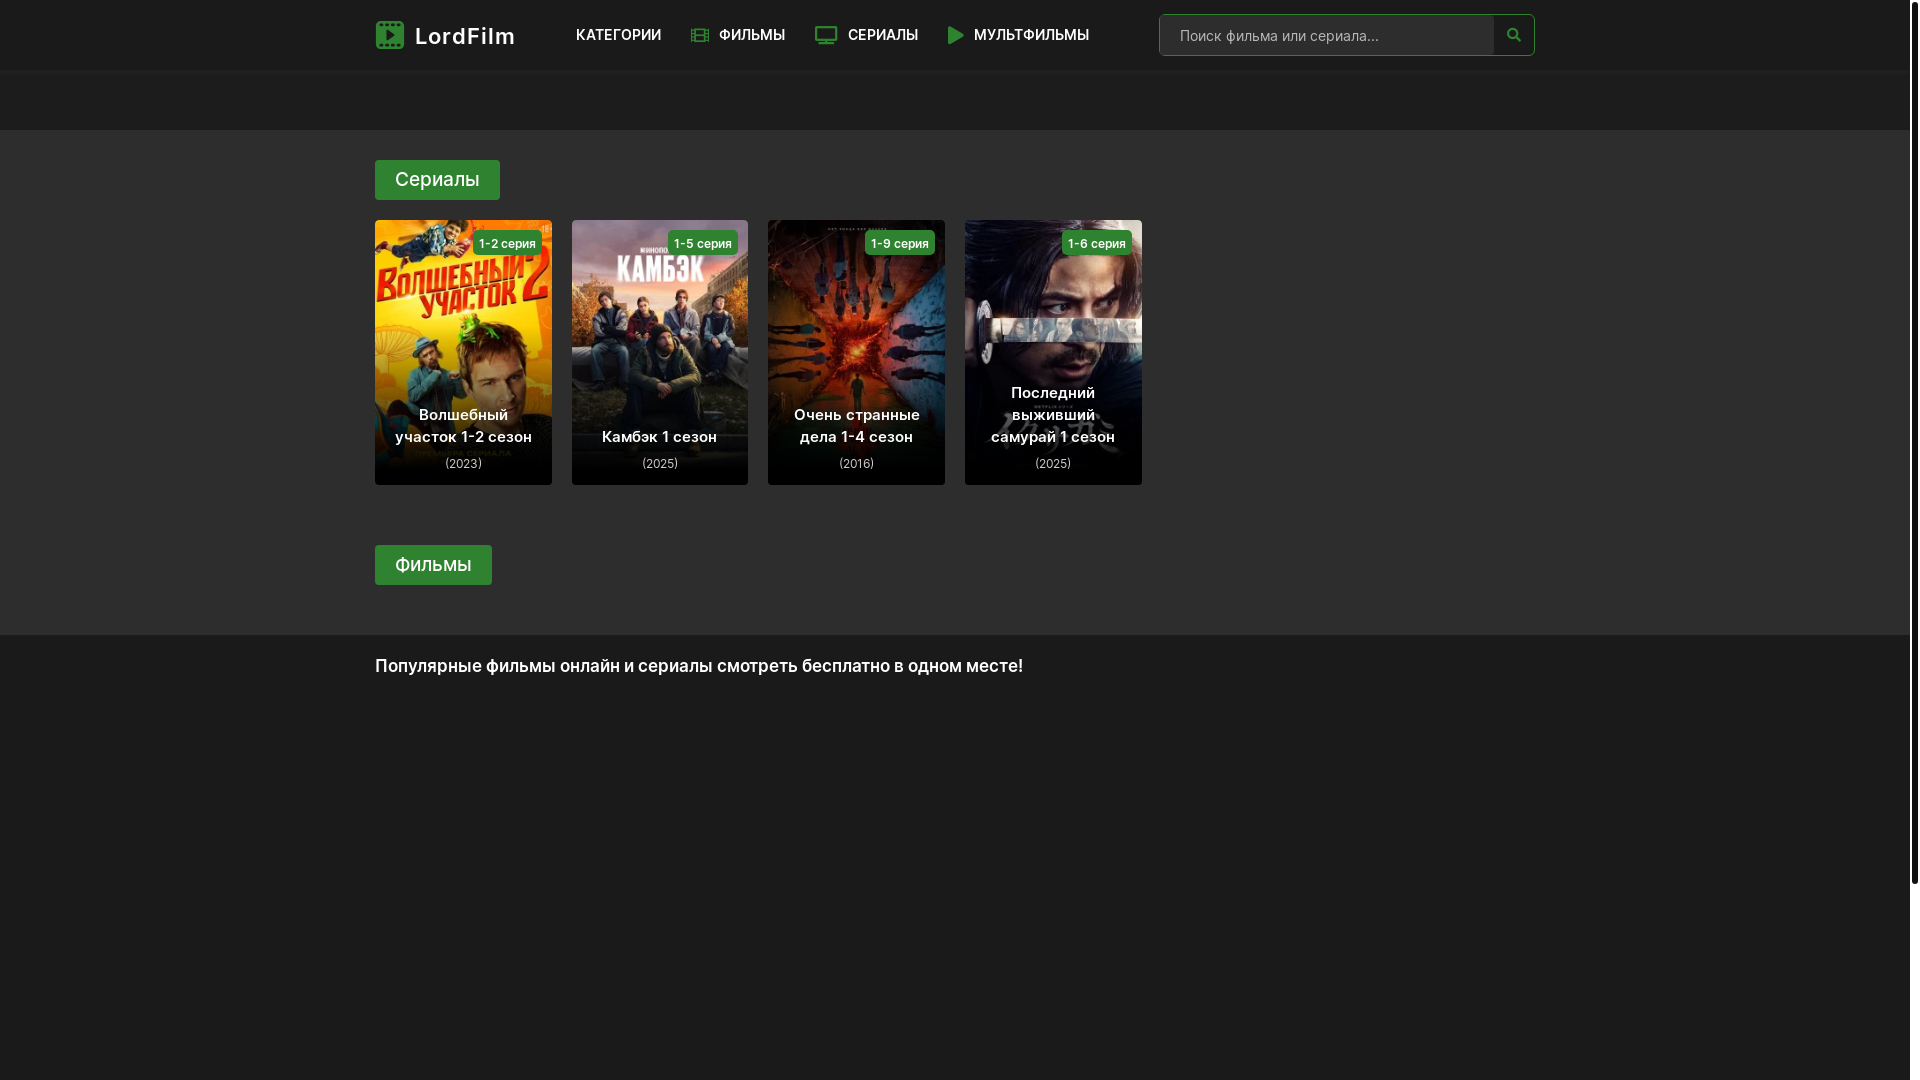The height and width of the screenshot is (1080, 1920).
Task: Click the magnifier search button
Action: 1514,35
